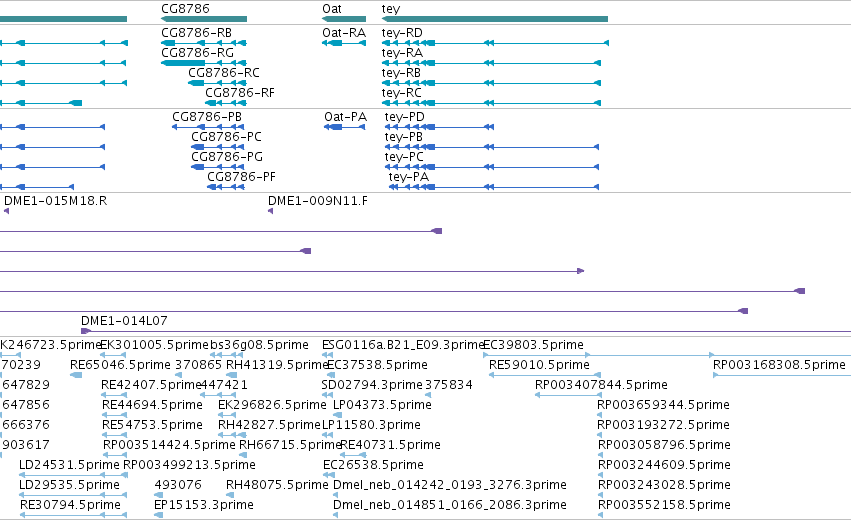Select the 375834 feature label
This screenshot has height=520, width=851.
pos(448,385)
